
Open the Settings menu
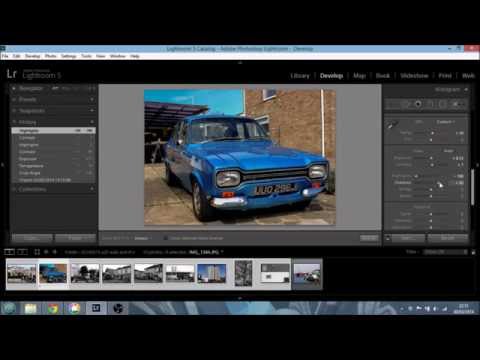[69, 56]
